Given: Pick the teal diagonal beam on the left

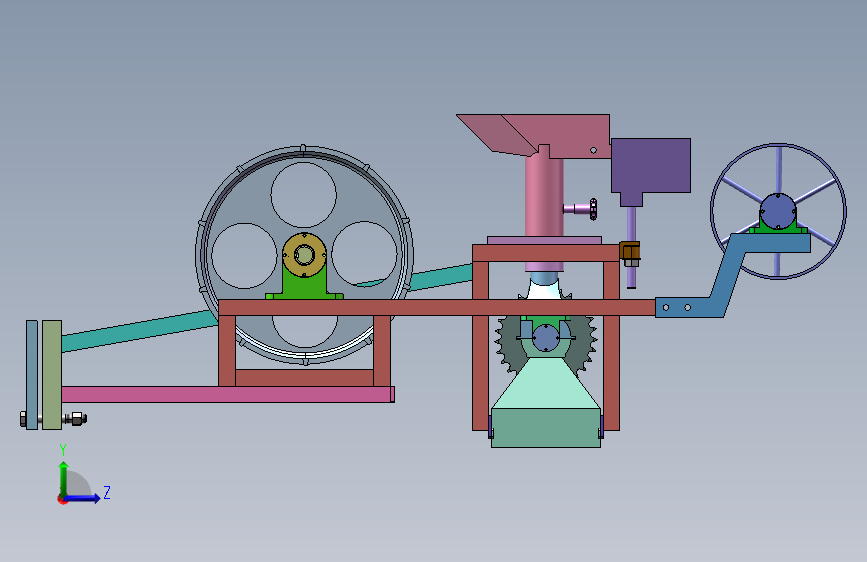Looking at the screenshot, I should (x=138, y=330).
